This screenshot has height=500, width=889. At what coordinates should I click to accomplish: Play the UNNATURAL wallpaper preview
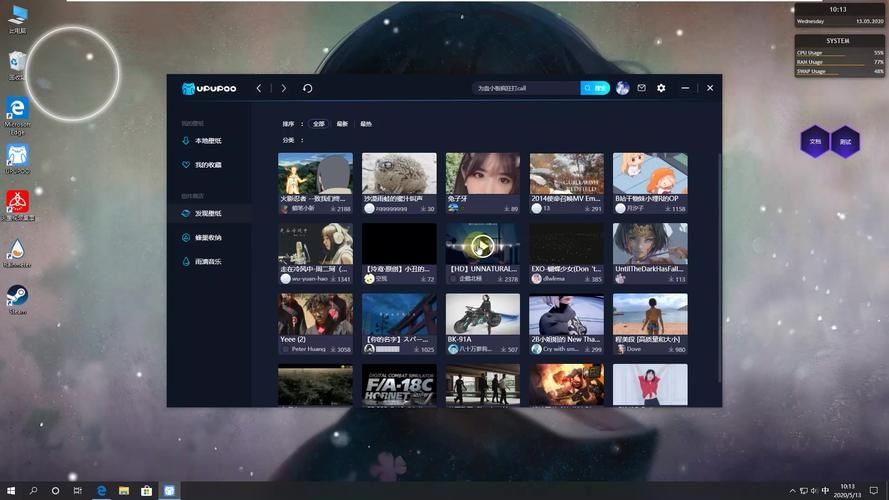pos(482,246)
